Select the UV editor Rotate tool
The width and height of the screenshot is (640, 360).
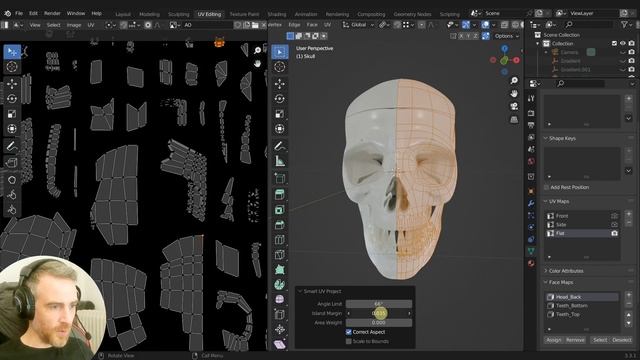click(x=12, y=99)
